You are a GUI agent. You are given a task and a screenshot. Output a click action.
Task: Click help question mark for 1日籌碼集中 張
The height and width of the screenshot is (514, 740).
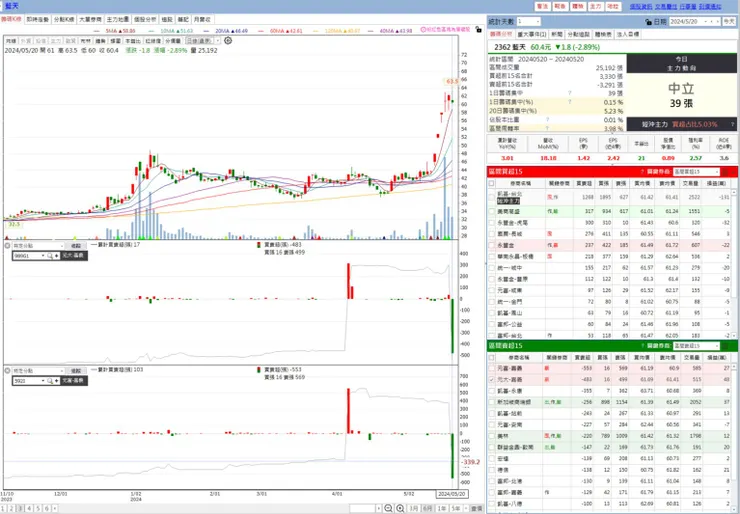point(570,93)
